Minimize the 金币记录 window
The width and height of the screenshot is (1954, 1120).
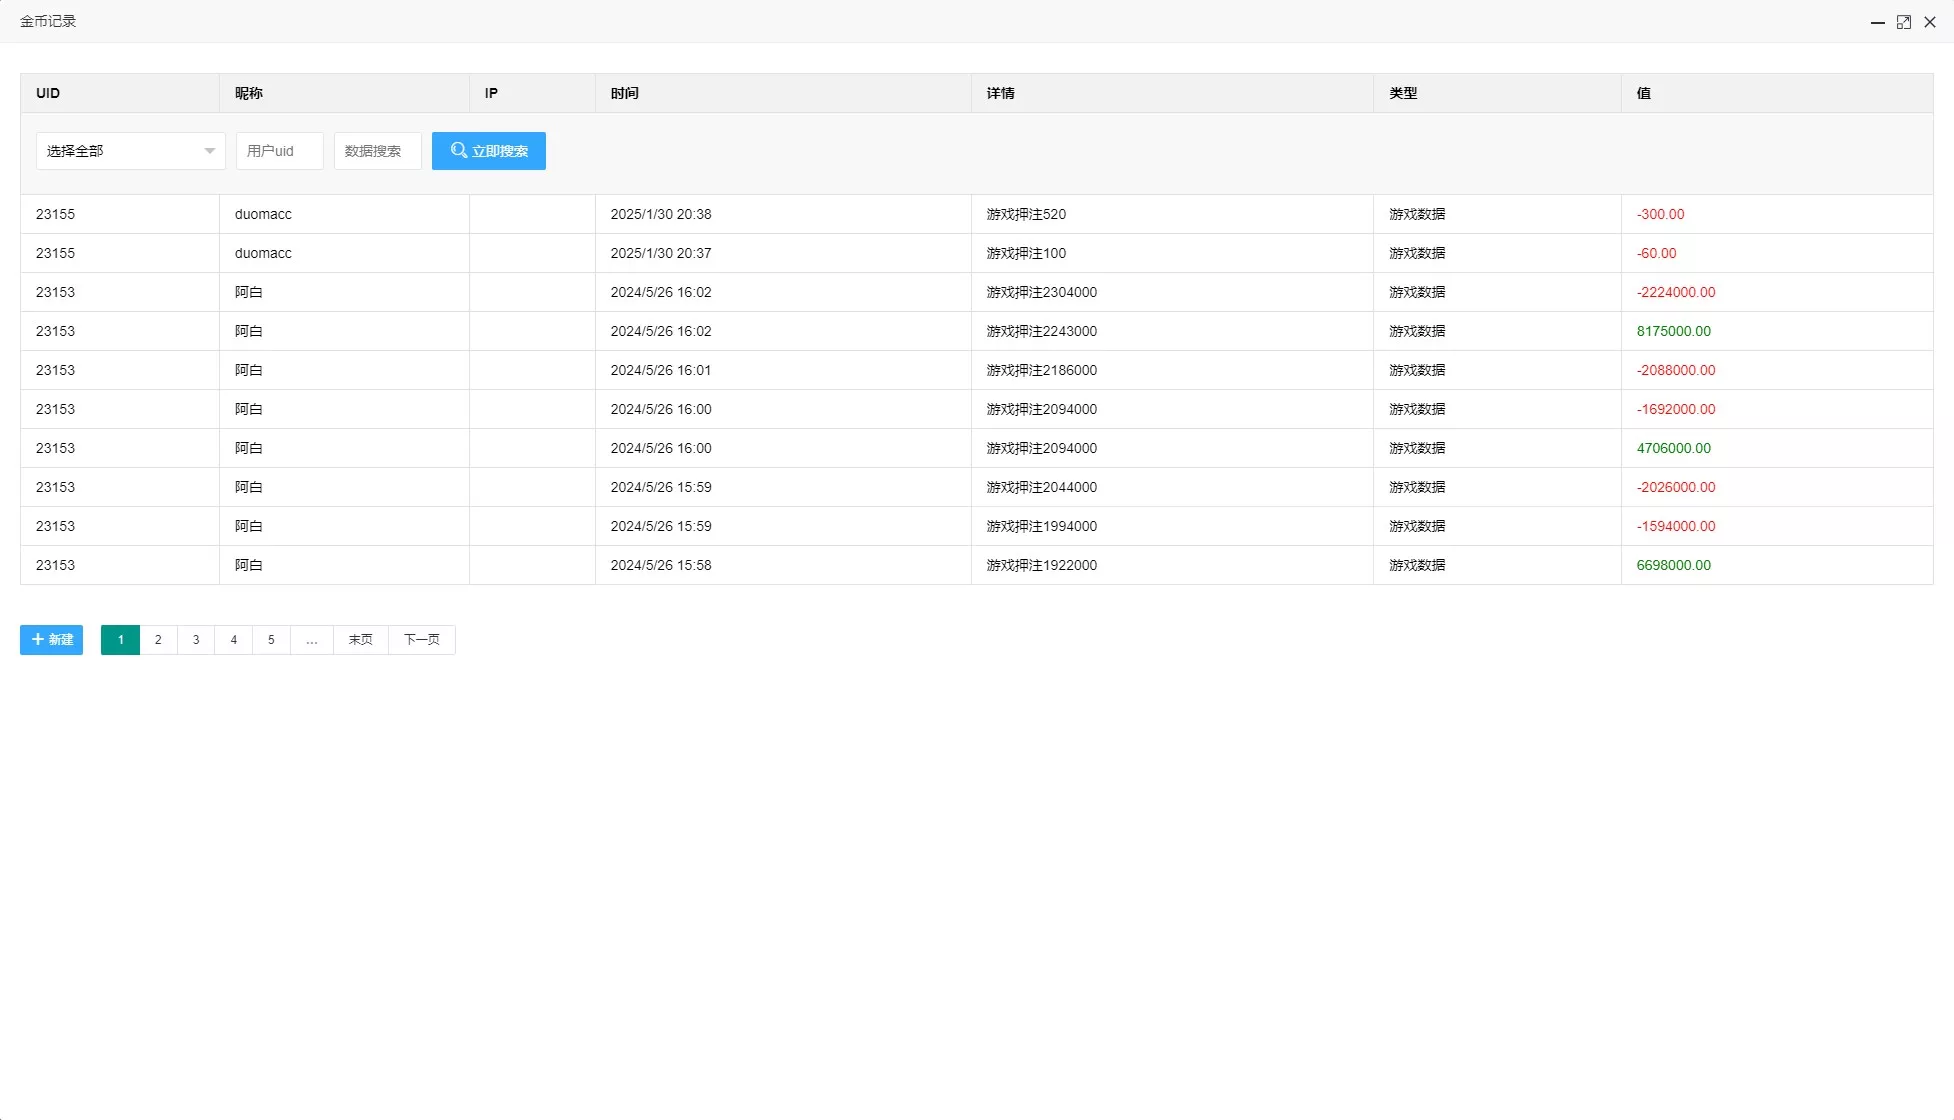point(1877,22)
